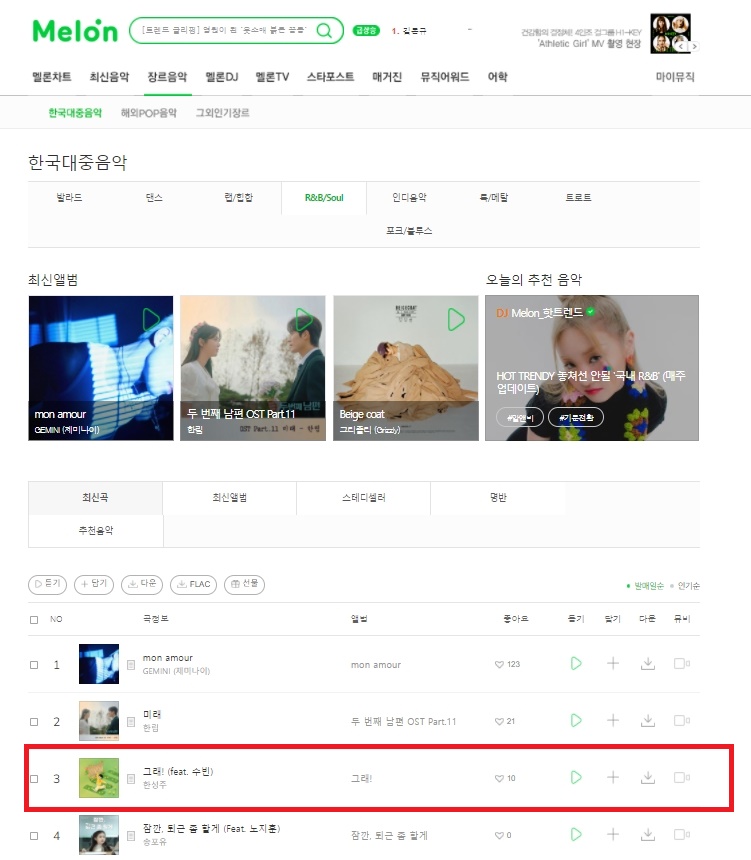Like song 1 heart icon
Screen dimensions: 751x860
click(x=499, y=664)
